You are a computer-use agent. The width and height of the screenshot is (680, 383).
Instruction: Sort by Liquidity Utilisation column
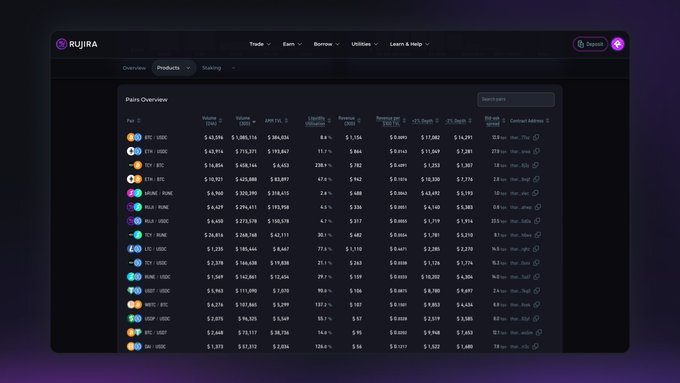click(x=318, y=121)
